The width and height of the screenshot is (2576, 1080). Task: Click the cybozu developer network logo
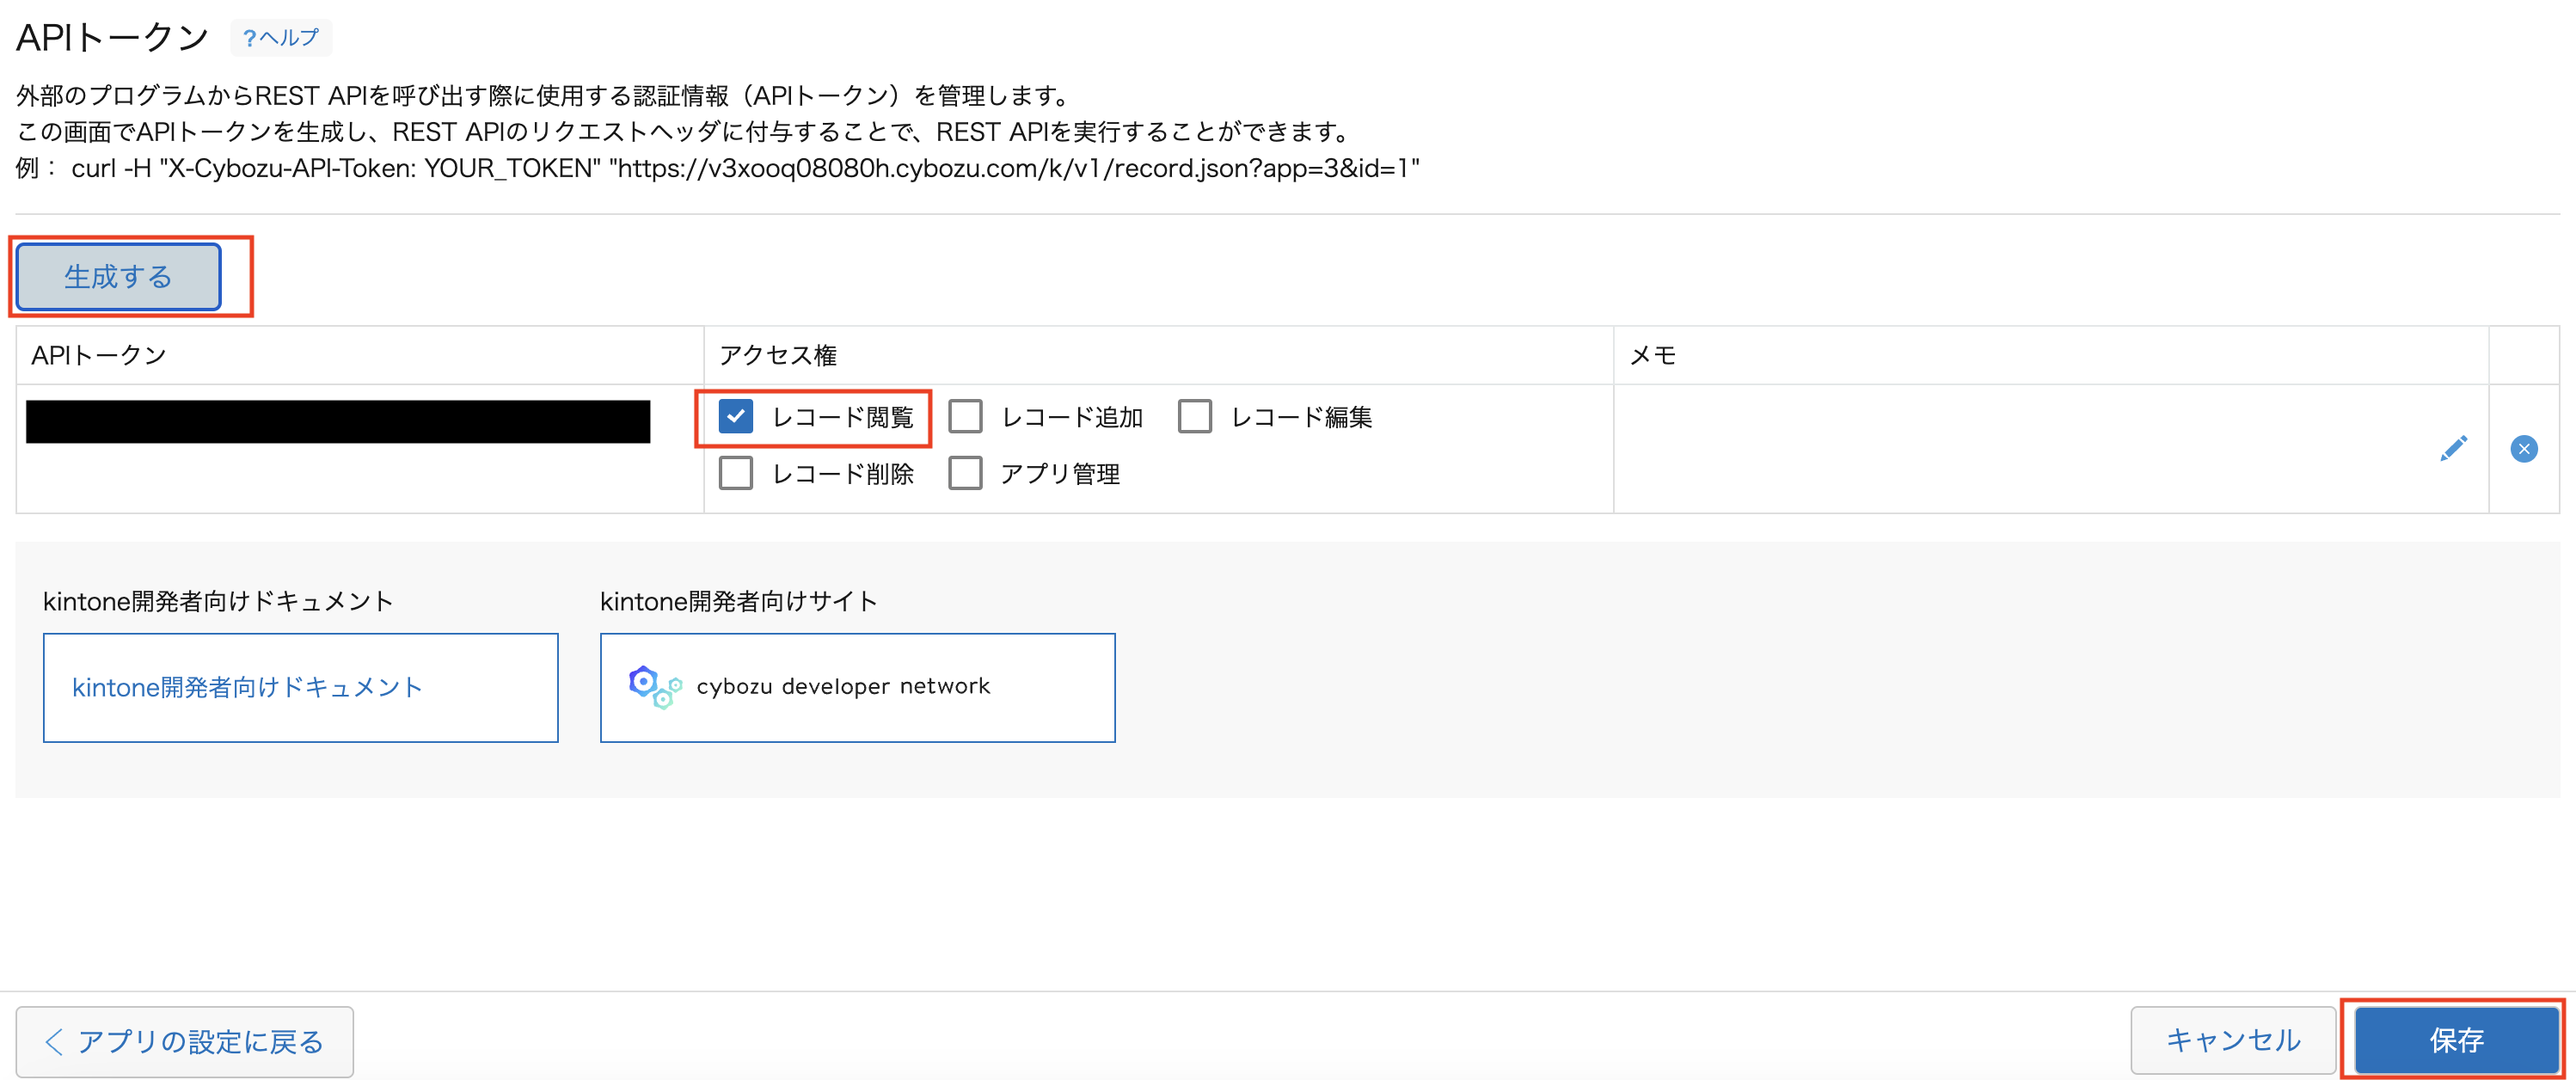point(654,687)
